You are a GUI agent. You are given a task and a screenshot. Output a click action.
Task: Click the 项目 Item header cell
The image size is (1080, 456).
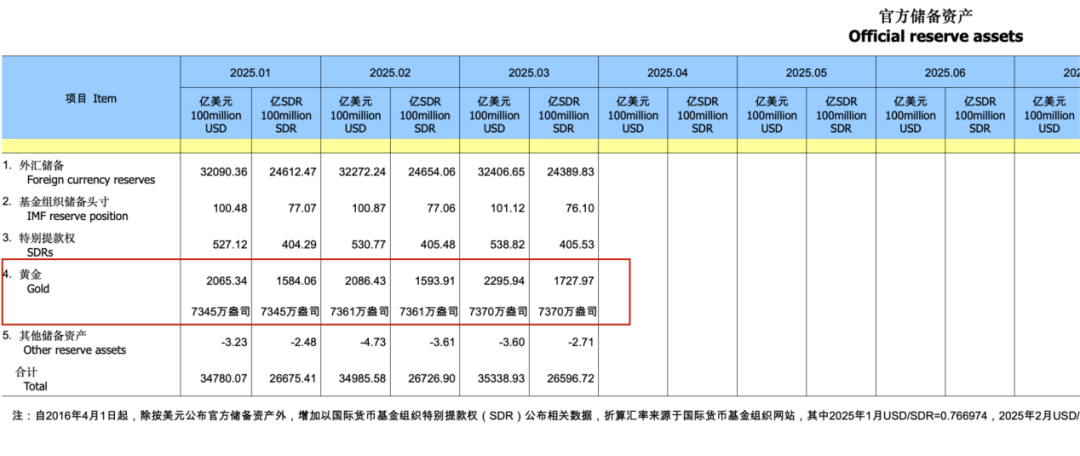click(x=91, y=99)
